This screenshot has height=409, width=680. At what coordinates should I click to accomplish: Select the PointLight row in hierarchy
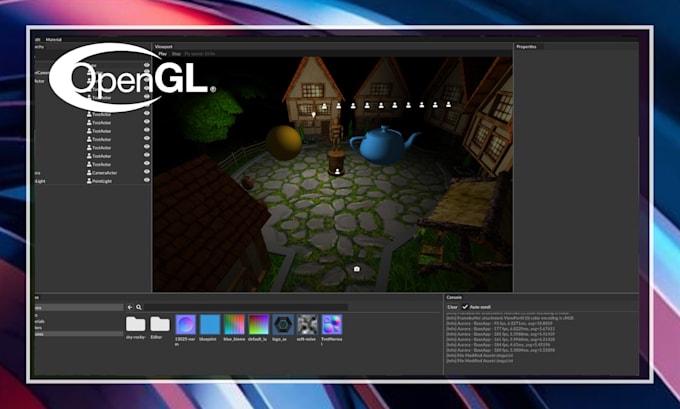93,181
